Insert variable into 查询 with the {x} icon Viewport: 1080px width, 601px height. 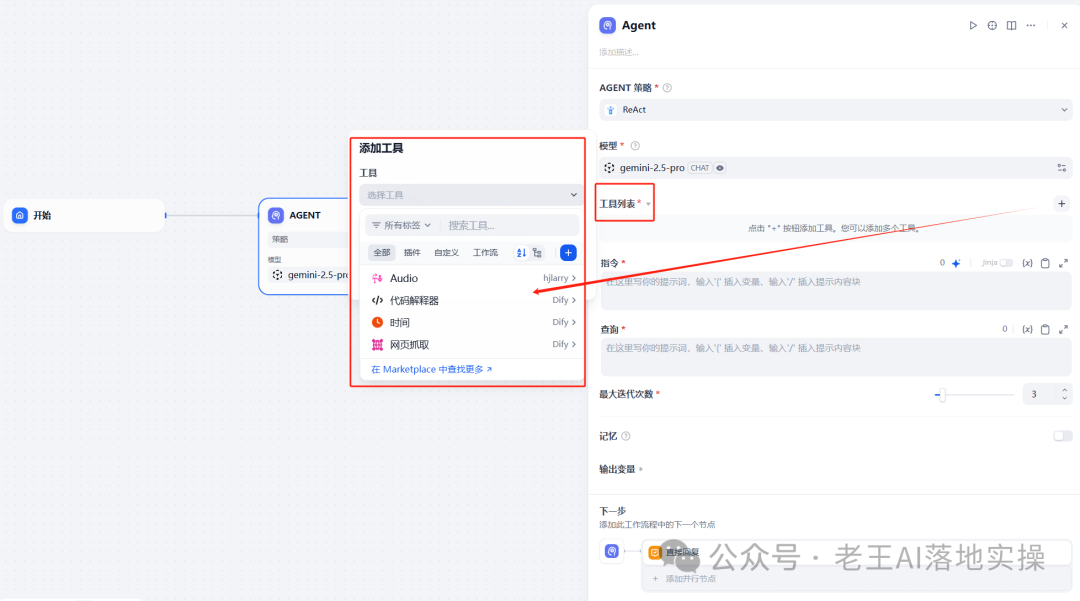(1027, 329)
